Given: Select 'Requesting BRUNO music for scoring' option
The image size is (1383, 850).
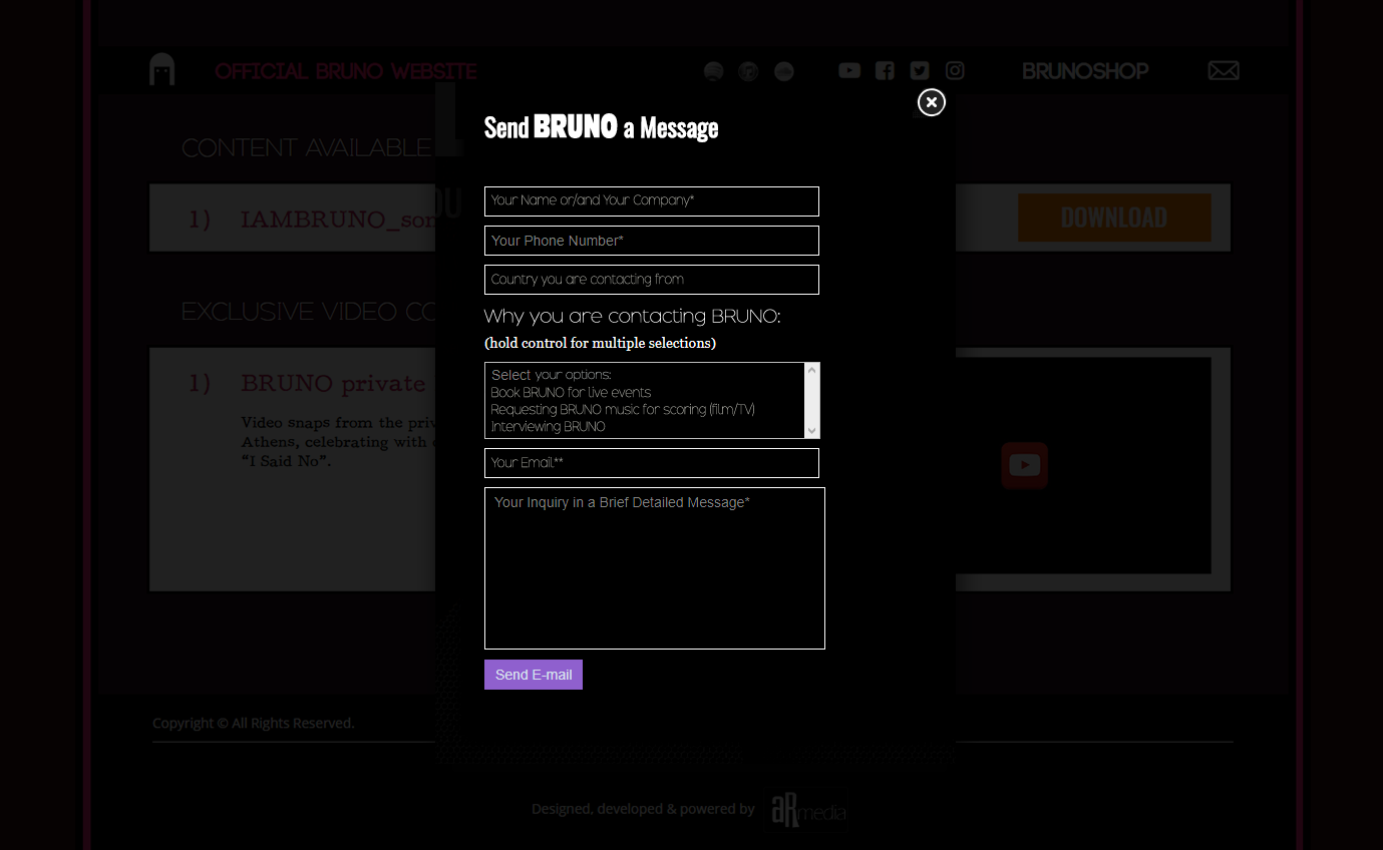Looking at the screenshot, I should [x=620, y=409].
